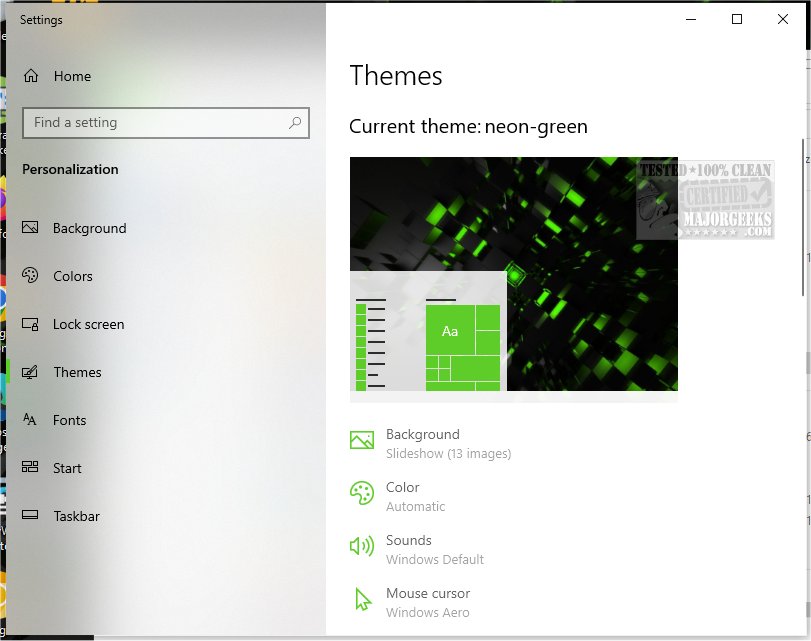Click the Lock screen sidebar icon
This screenshot has width=811, height=641.
pyautogui.click(x=31, y=324)
